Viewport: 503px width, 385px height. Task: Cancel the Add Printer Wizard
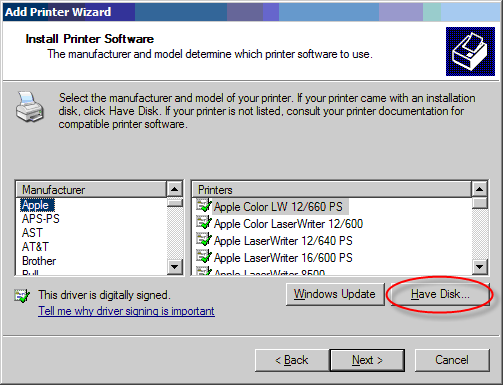[x=452, y=360]
